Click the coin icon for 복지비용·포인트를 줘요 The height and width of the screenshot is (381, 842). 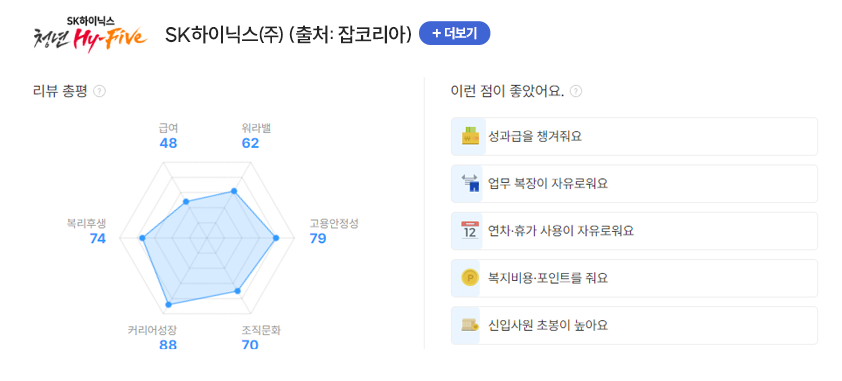coord(469,278)
